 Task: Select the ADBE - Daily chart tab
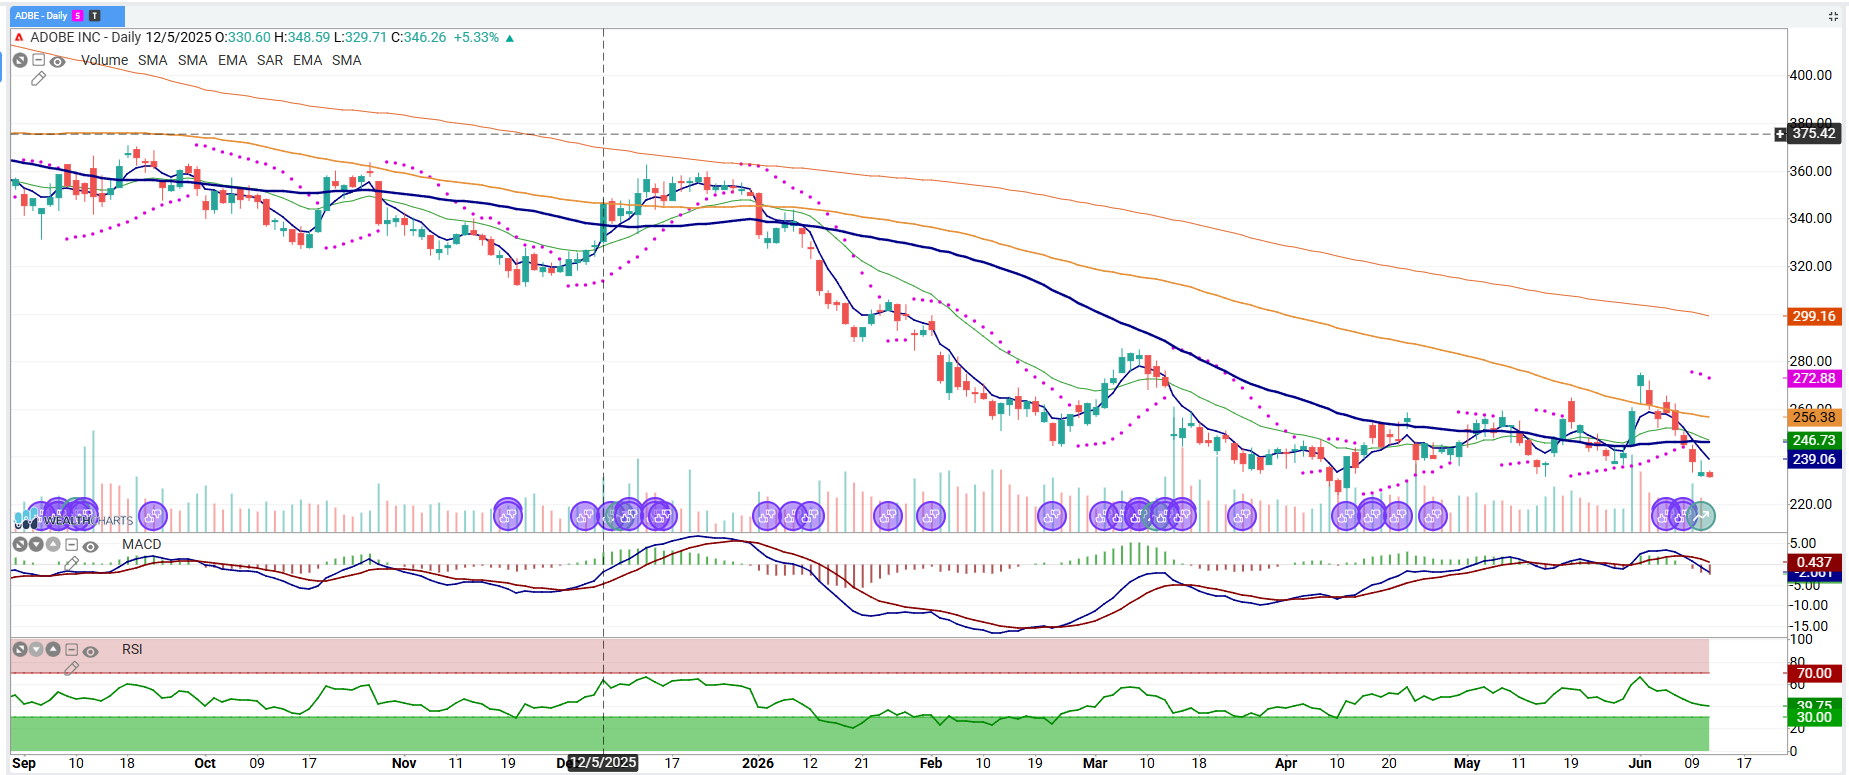[x=67, y=16]
